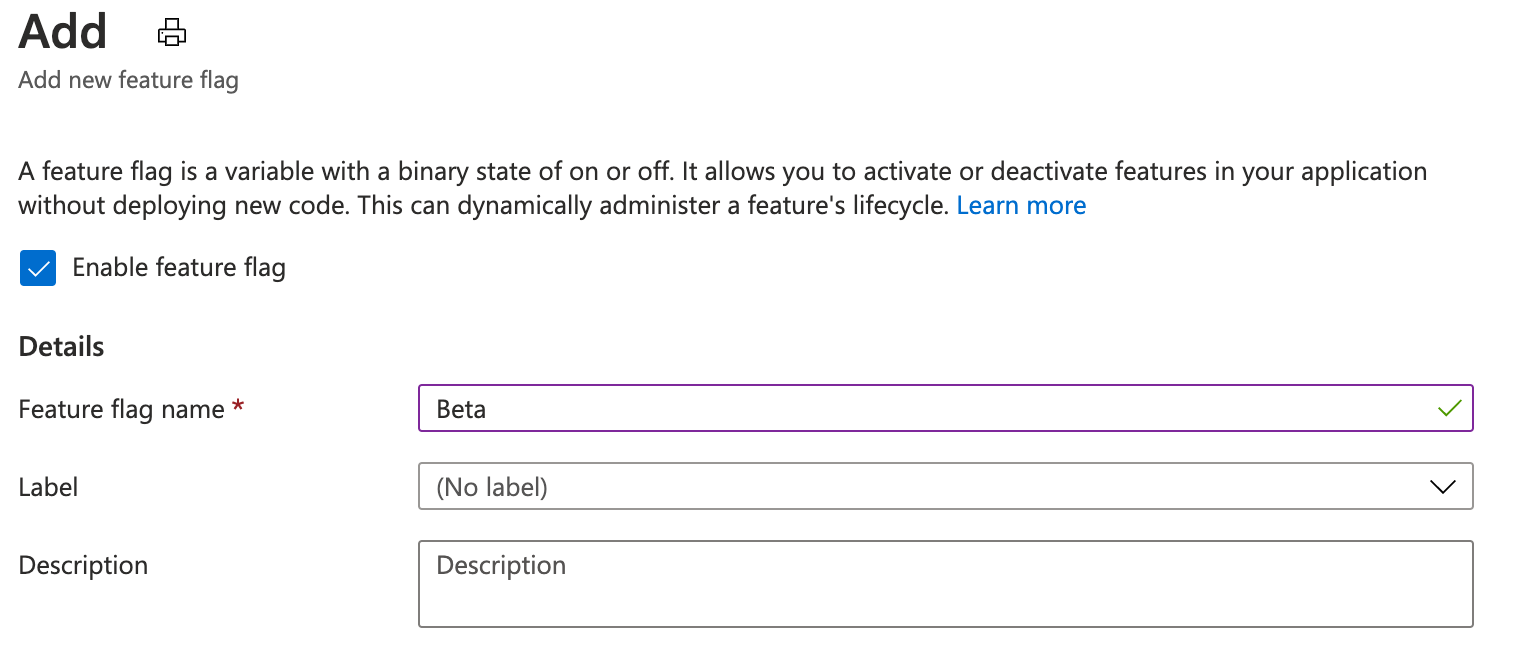Image resolution: width=1514 pixels, height=652 pixels.
Task: Click the downward chevron on the Label field
Action: tap(1442, 487)
